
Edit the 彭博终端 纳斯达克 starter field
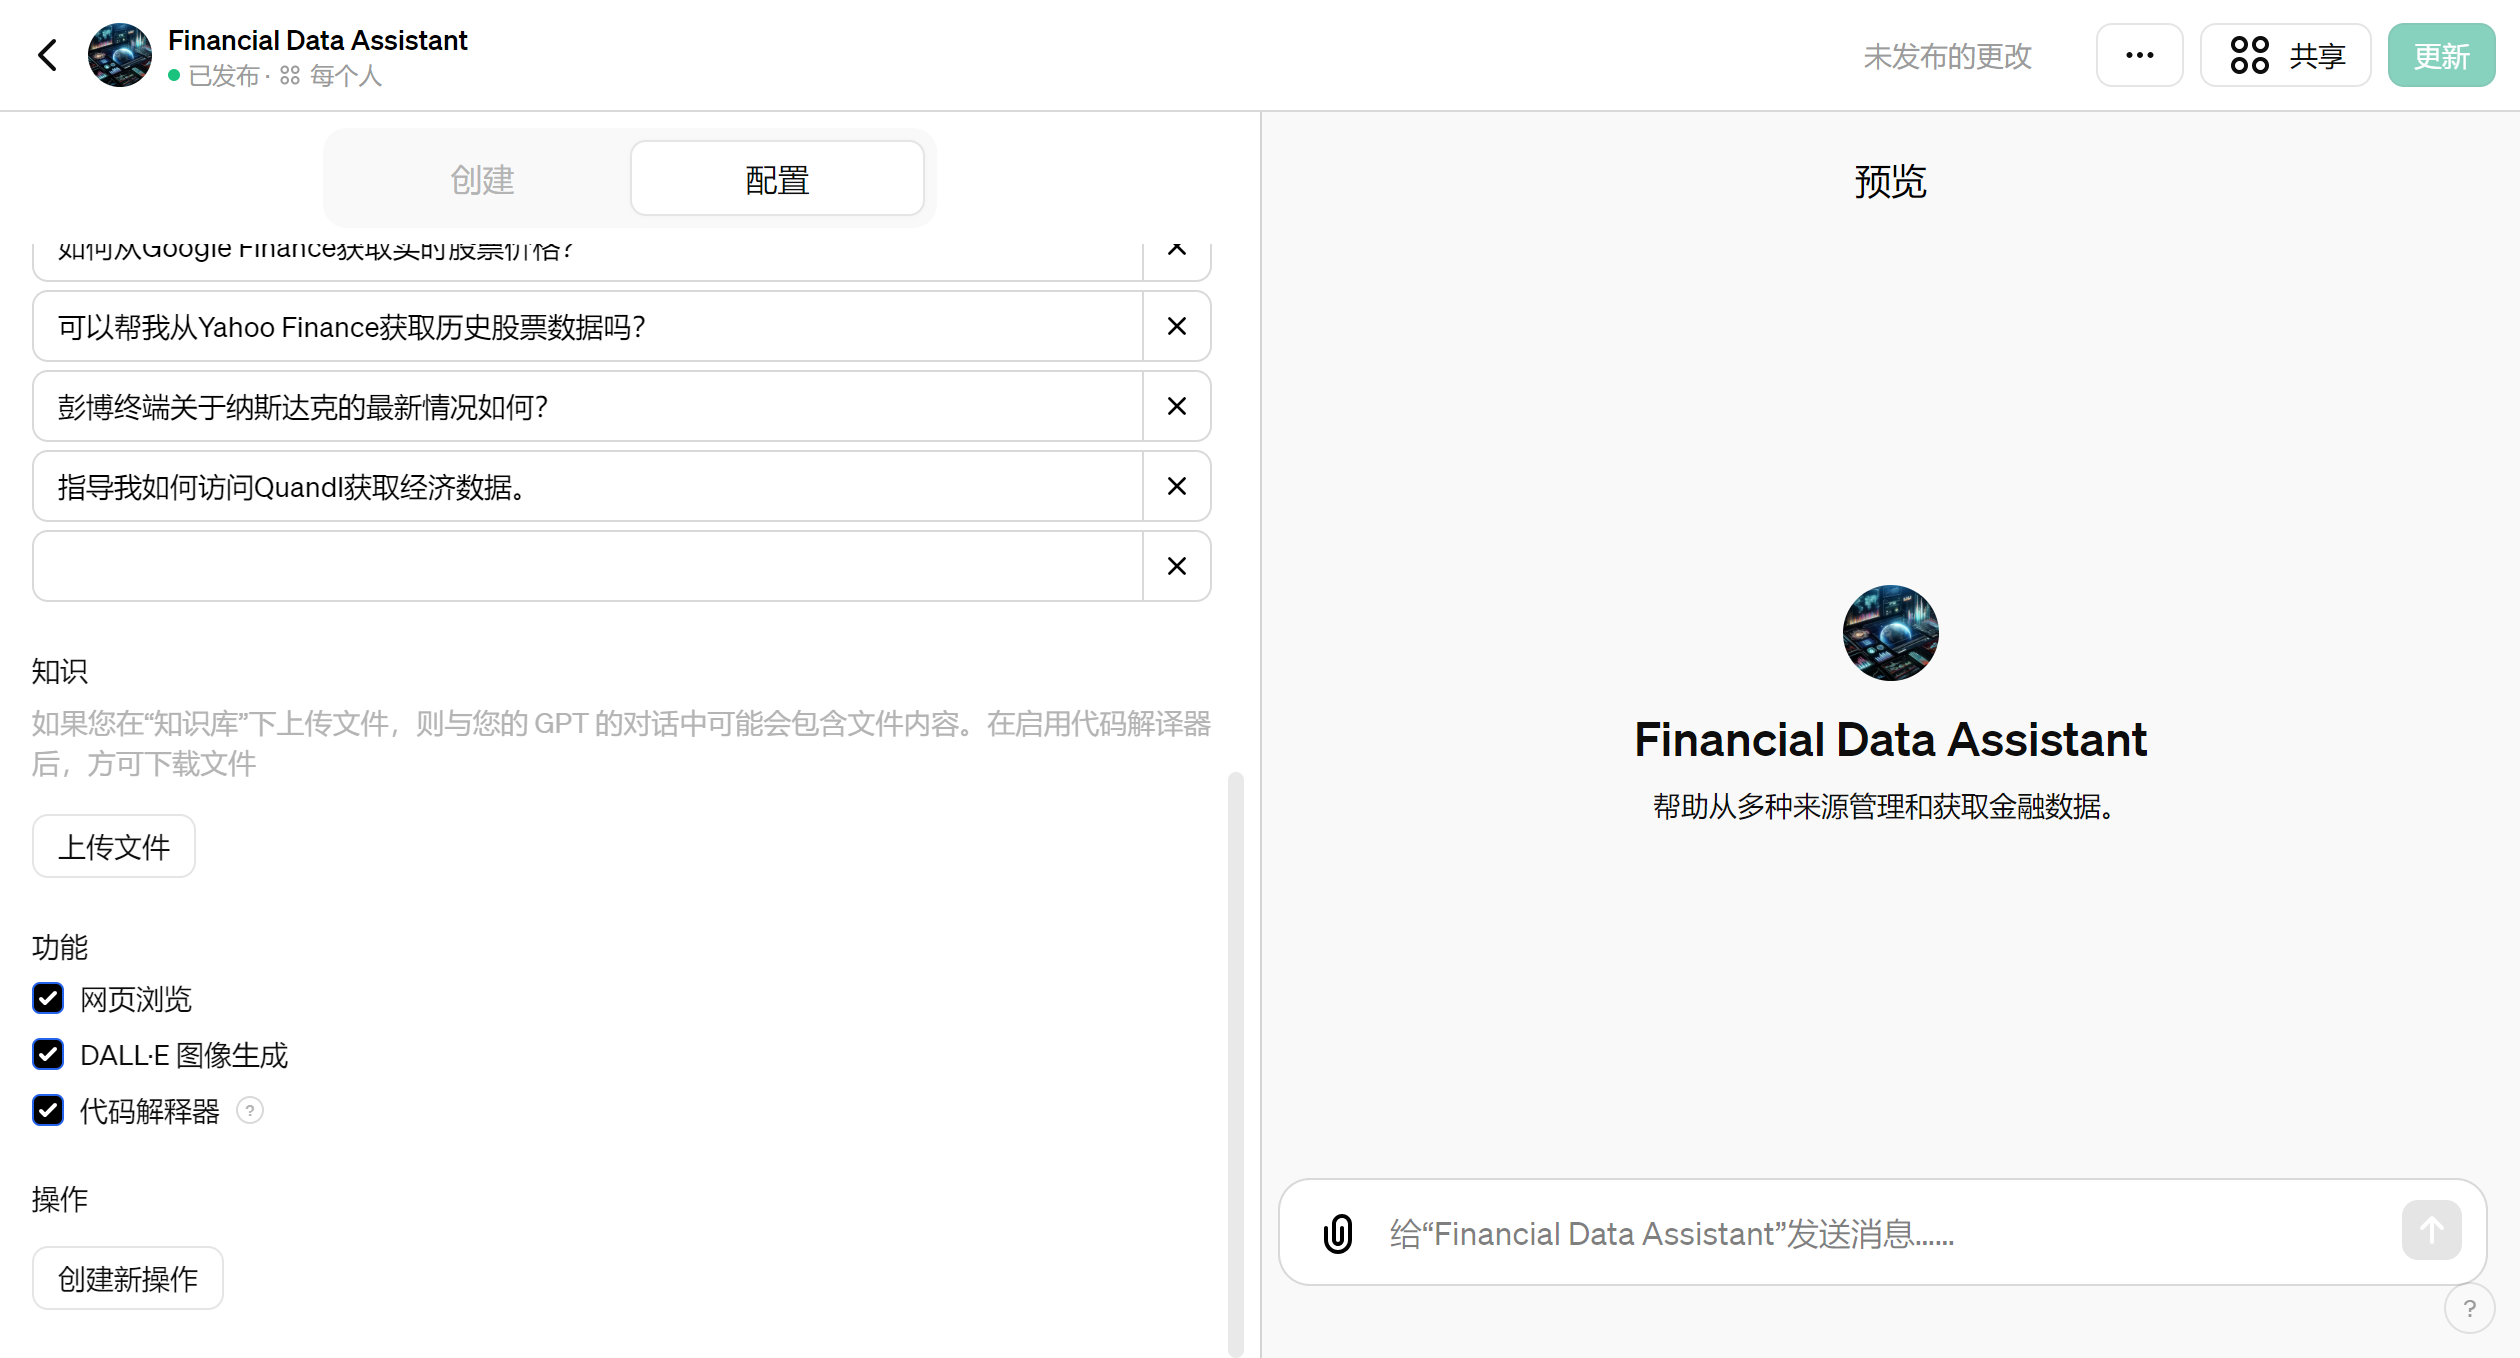click(x=588, y=406)
